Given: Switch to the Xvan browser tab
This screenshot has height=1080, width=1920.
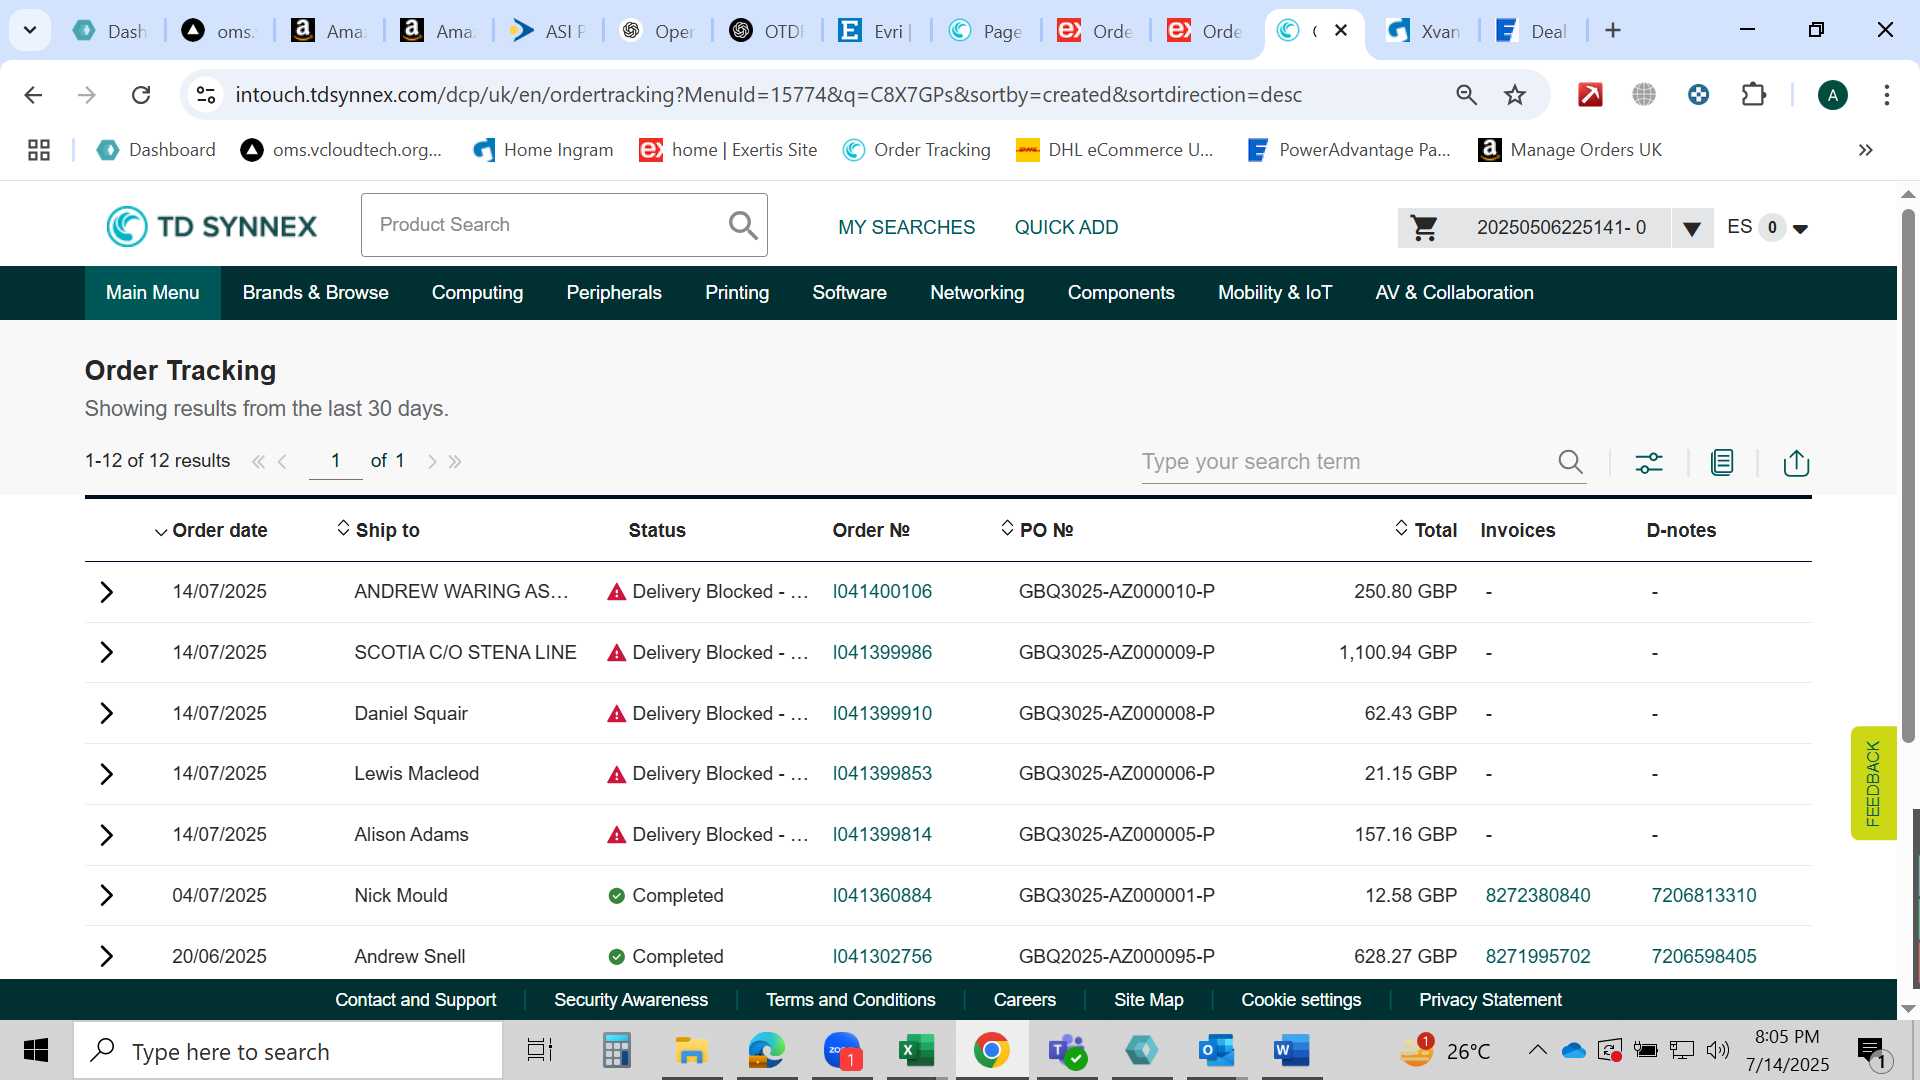Looking at the screenshot, I should point(1424,31).
